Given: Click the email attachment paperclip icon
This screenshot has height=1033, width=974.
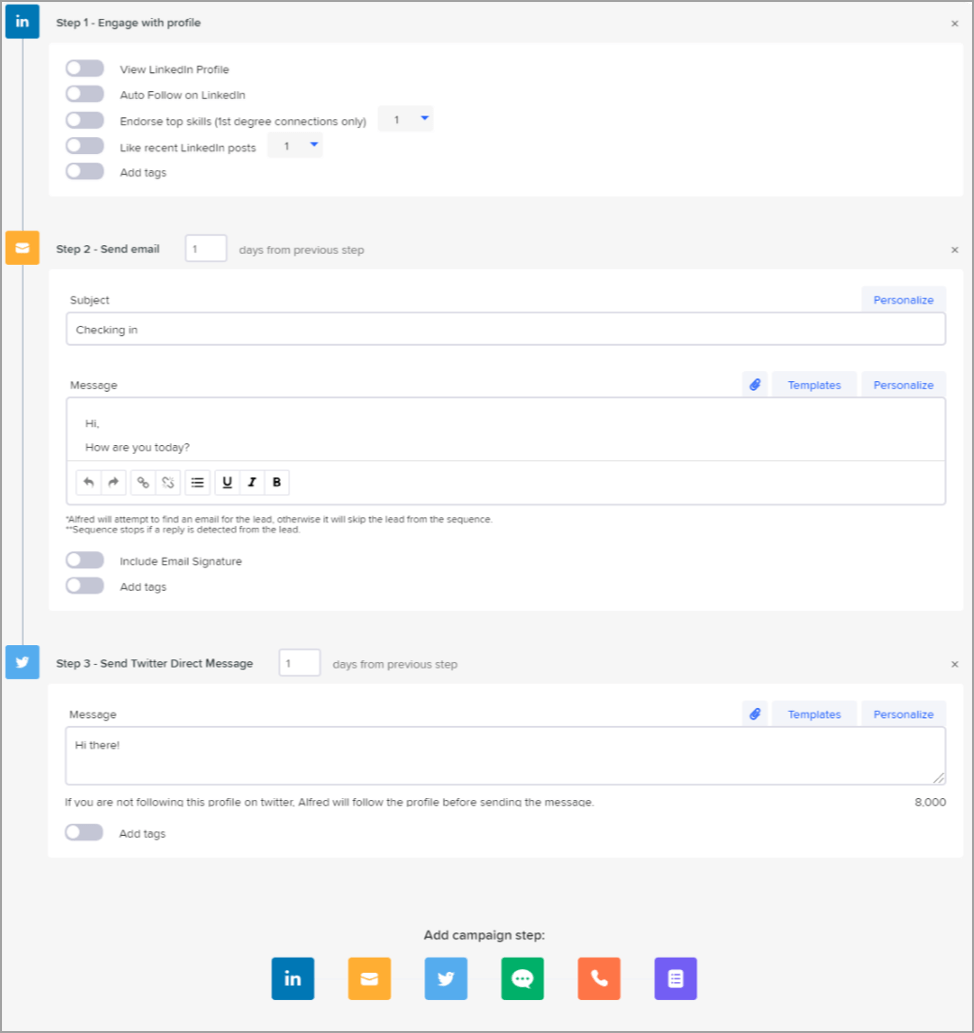Looking at the screenshot, I should [755, 385].
